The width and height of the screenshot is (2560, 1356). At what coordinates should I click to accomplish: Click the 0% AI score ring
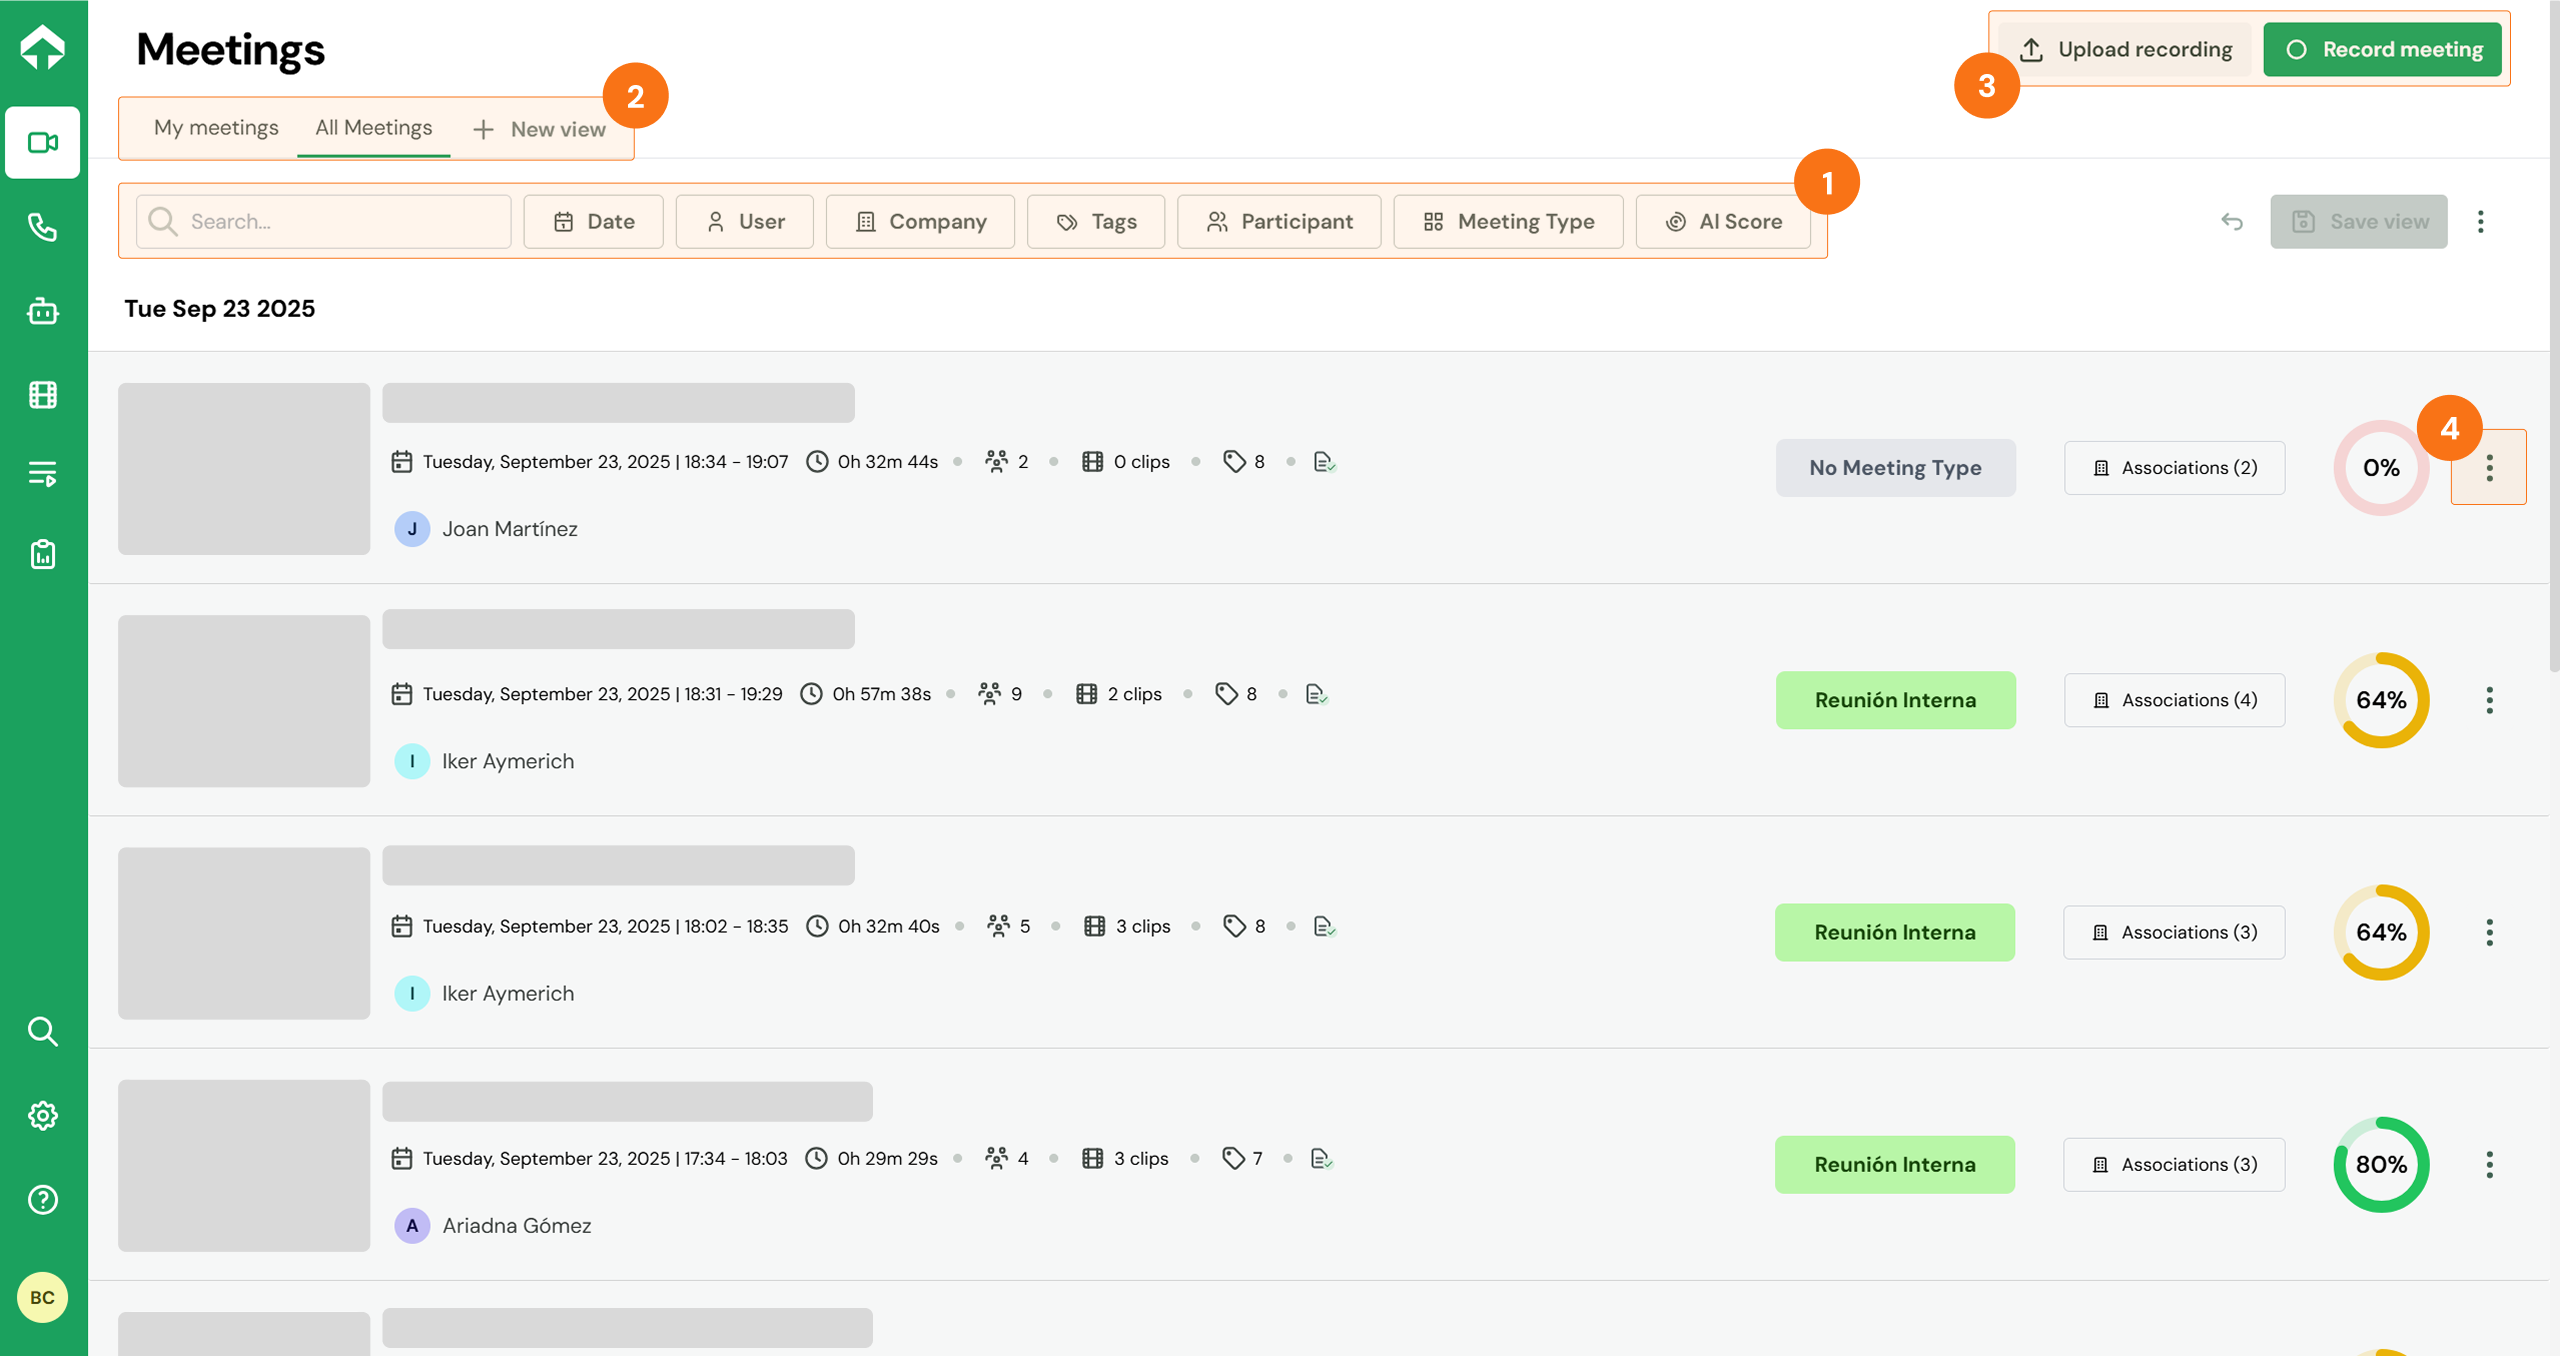click(2381, 467)
